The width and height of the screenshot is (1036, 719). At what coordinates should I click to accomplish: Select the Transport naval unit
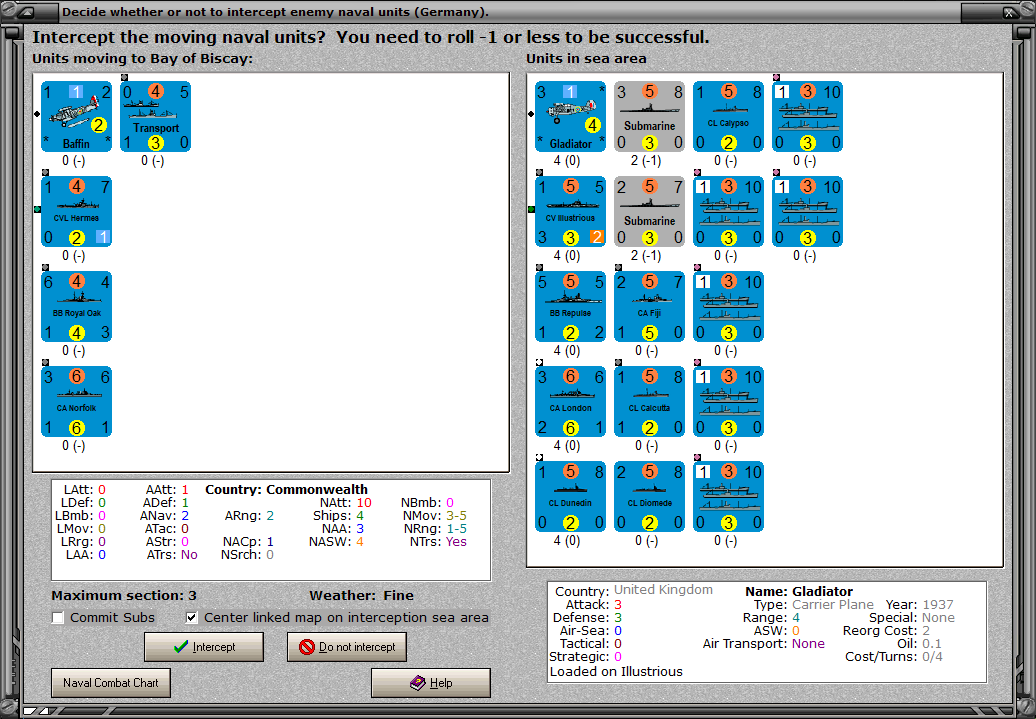point(155,116)
